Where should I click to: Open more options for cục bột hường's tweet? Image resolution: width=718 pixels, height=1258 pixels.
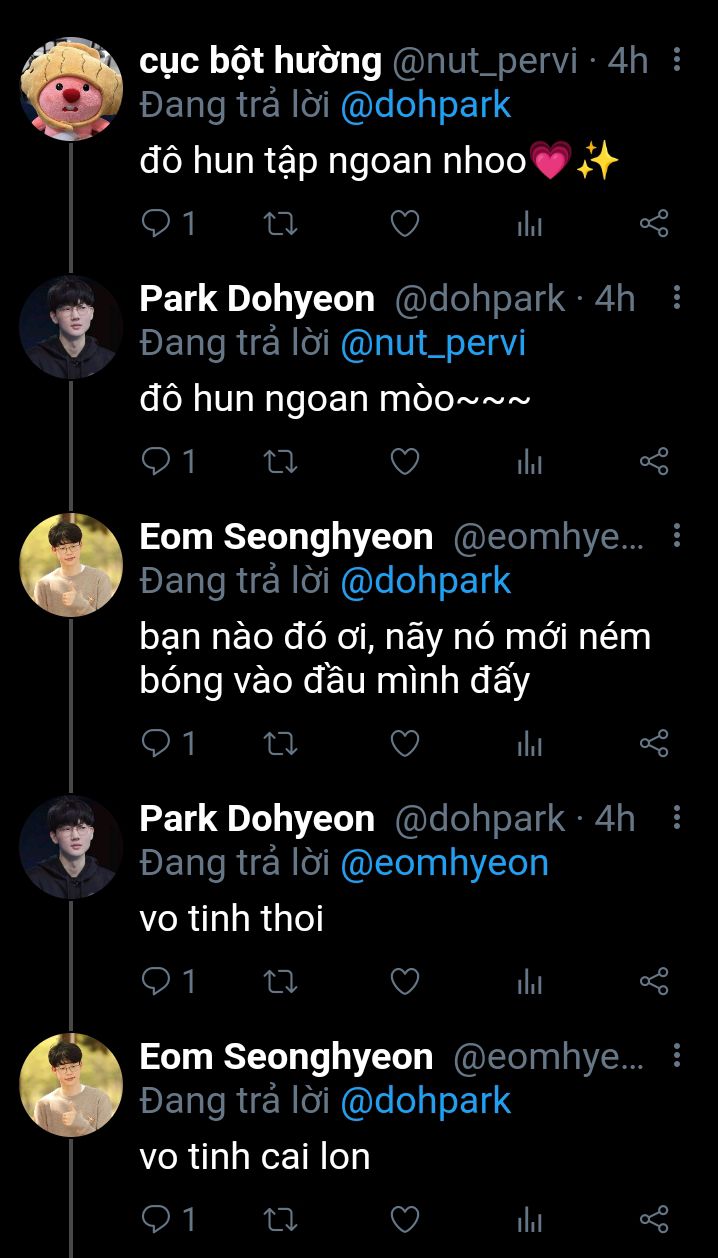[x=677, y=61]
